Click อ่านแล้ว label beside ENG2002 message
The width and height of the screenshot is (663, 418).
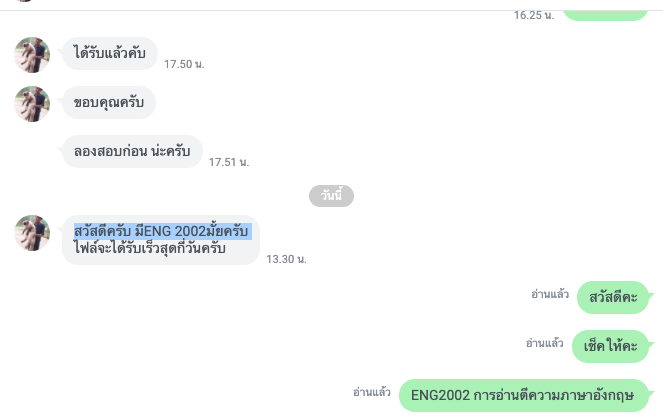pyautogui.click(x=372, y=392)
